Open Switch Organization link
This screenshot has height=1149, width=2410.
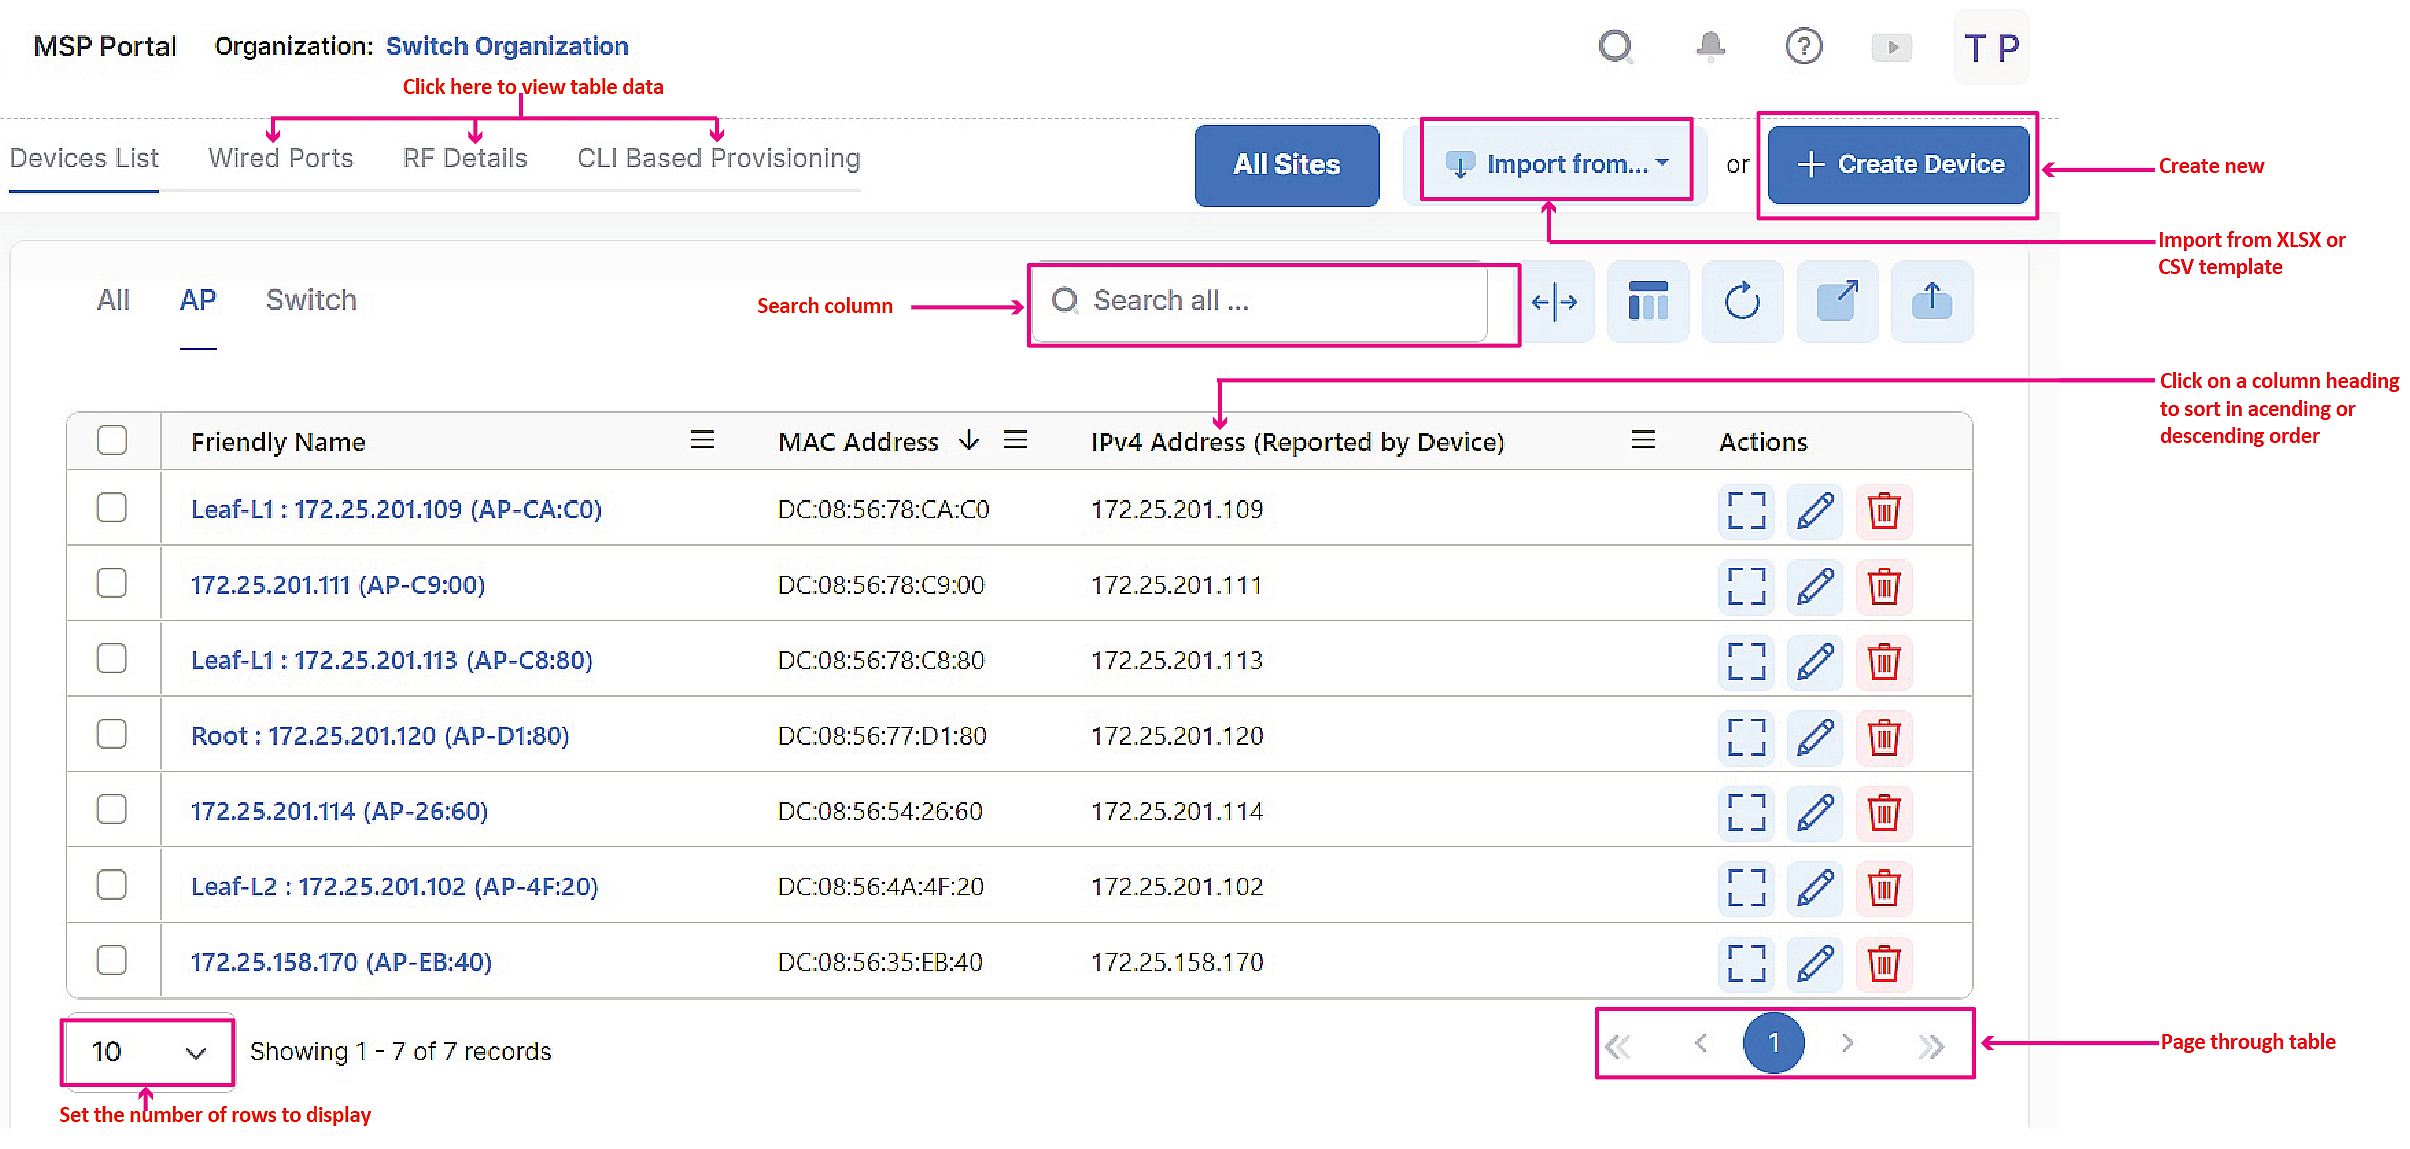[507, 46]
